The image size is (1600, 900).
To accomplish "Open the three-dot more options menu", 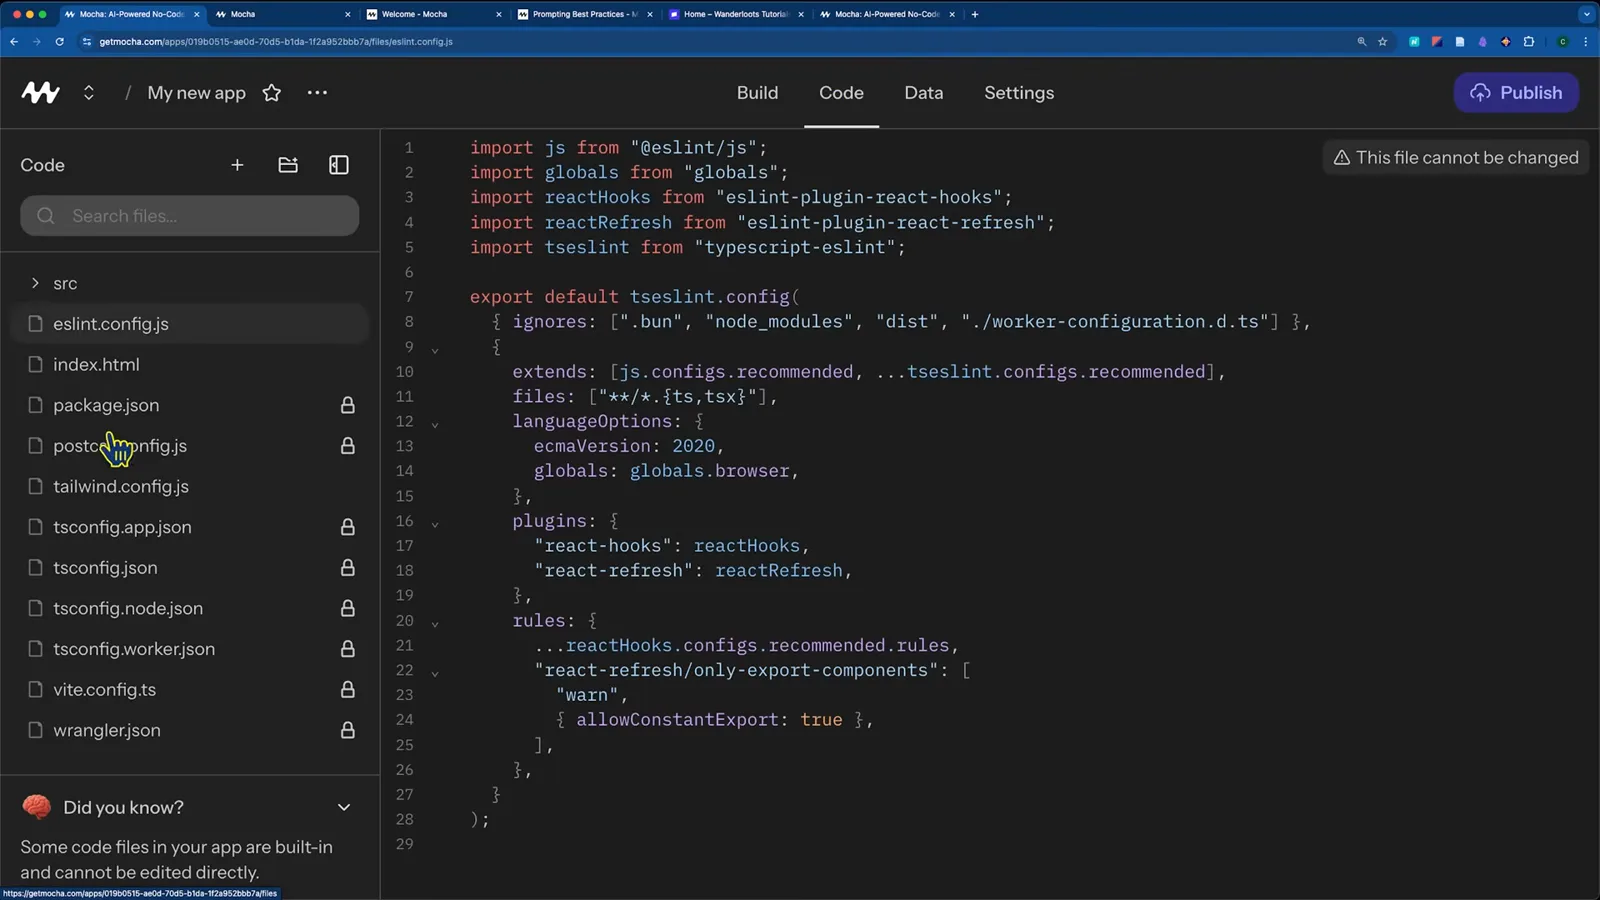I will click(317, 92).
